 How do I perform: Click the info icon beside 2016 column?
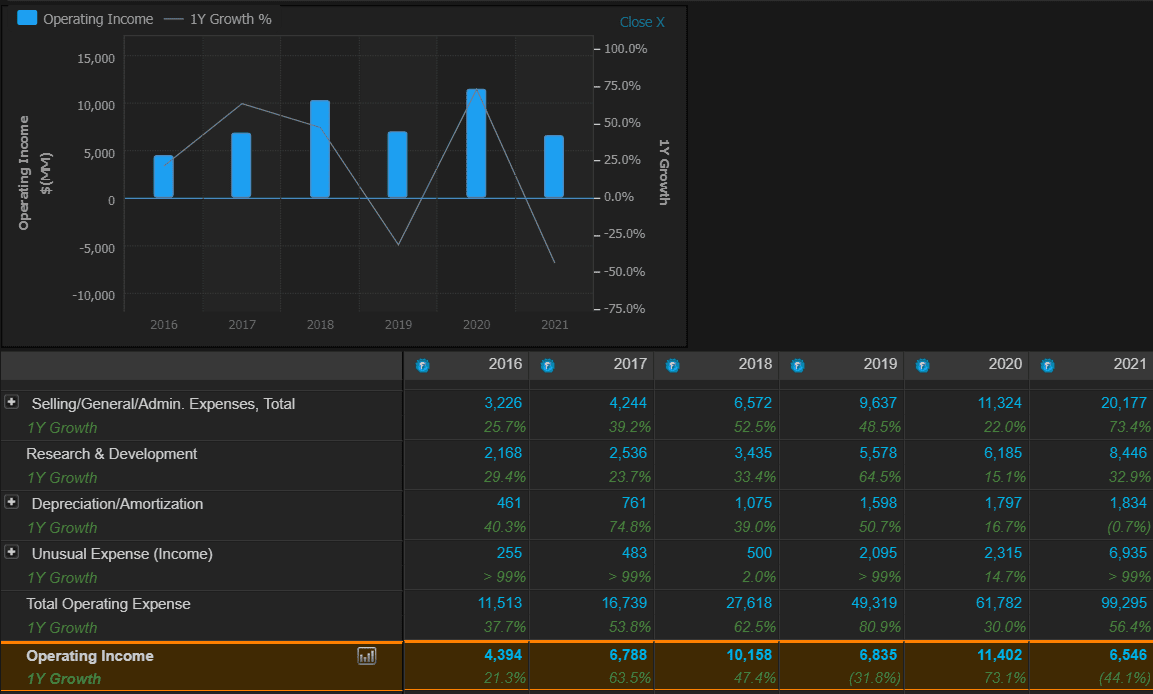pyautogui.click(x=422, y=365)
